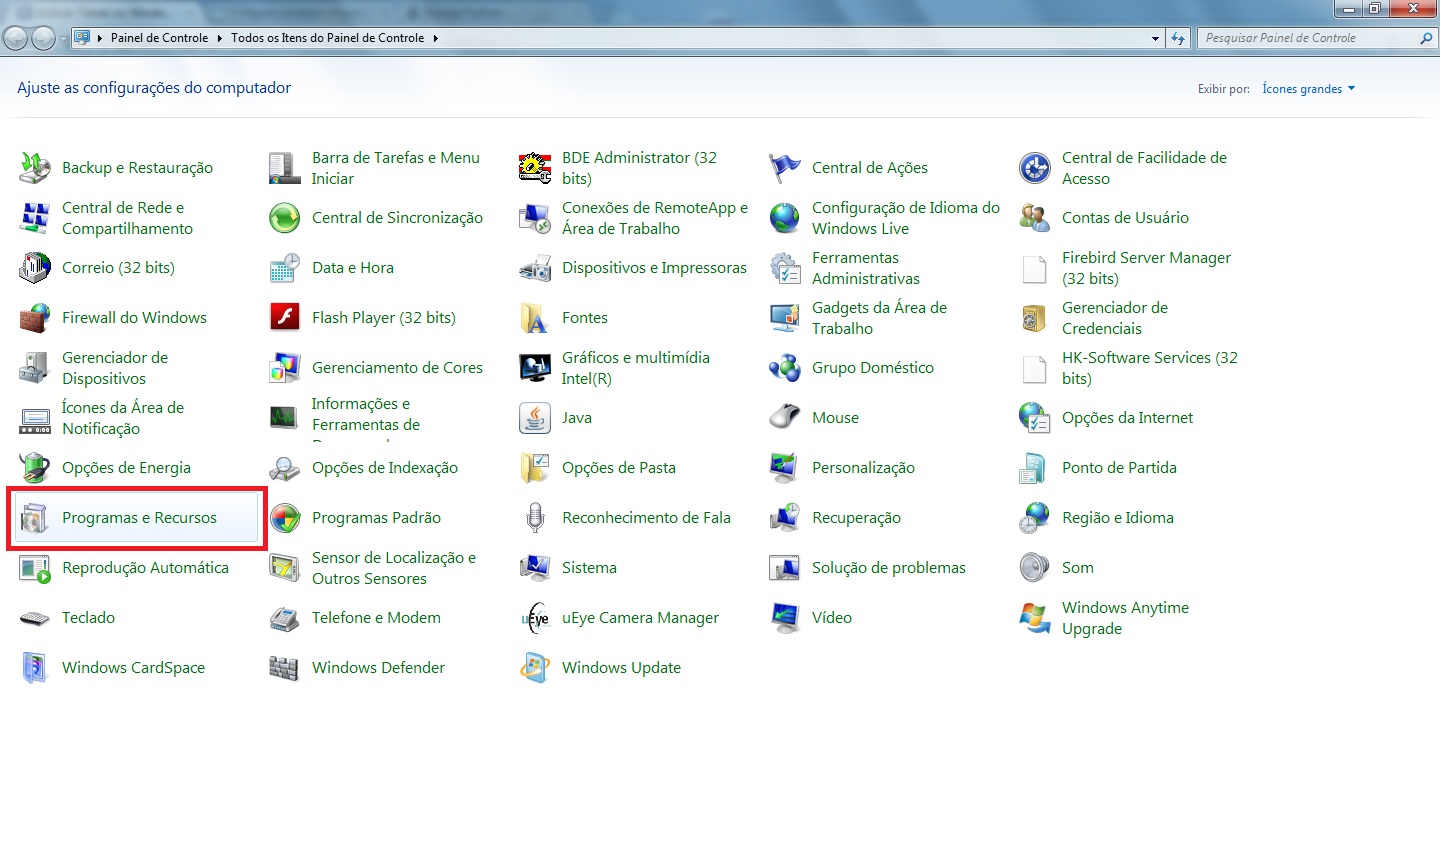Click the Control Panel icon in address bar
1440x860 pixels.
(x=82, y=38)
